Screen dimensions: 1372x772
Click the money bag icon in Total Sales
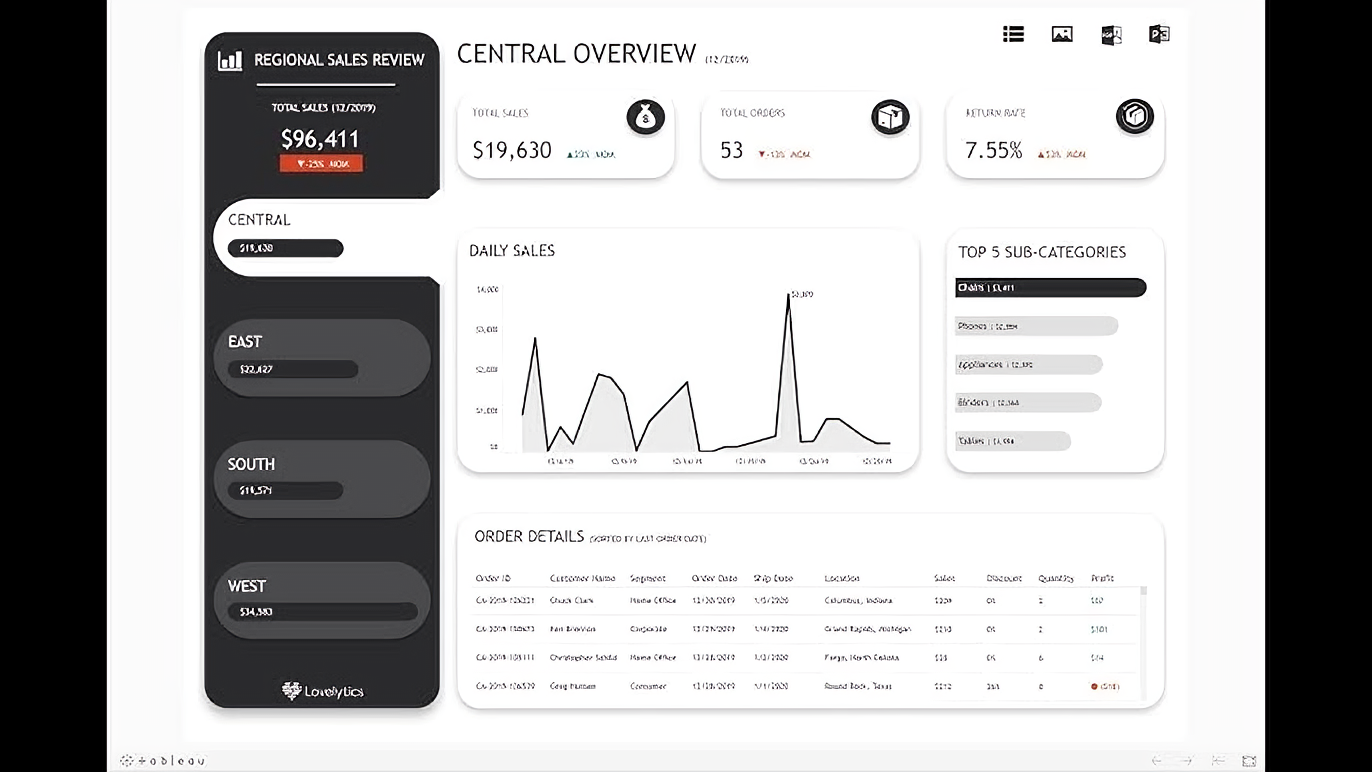coord(646,117)
